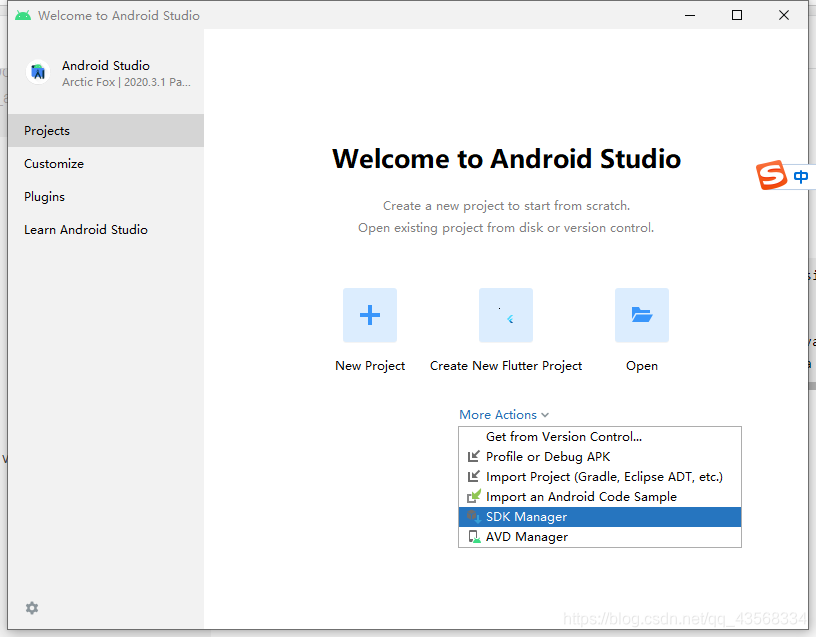Click the Open folder icon
This screenshot has height=637, width=816.
click(x=642, y=315)
